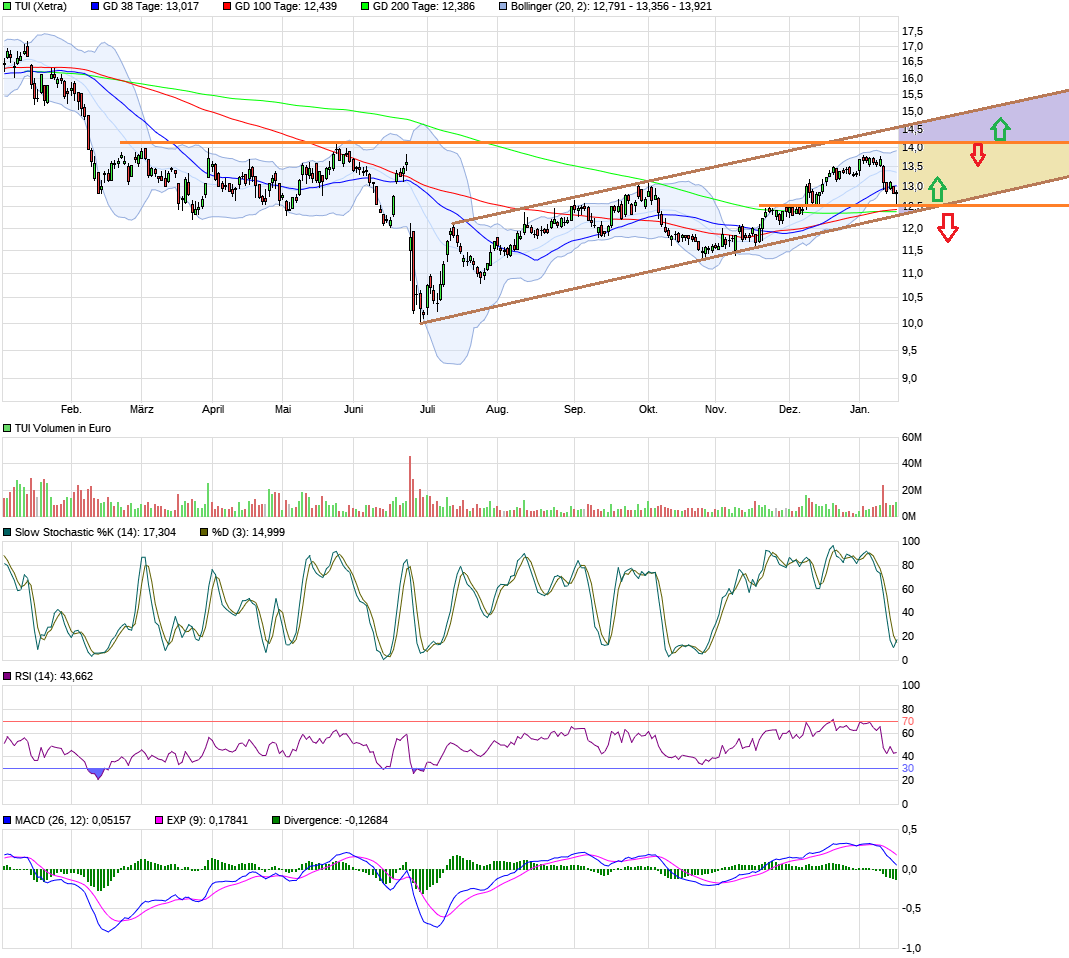The width and height of the screenshot is (1069, 958).
Task: Click the 'Nov.' month label on the axis
Action: pyautogui.click(x=715, y=409)
